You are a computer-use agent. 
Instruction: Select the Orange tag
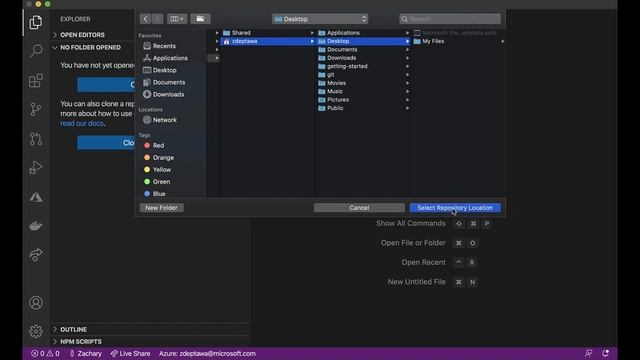point(159,158)
